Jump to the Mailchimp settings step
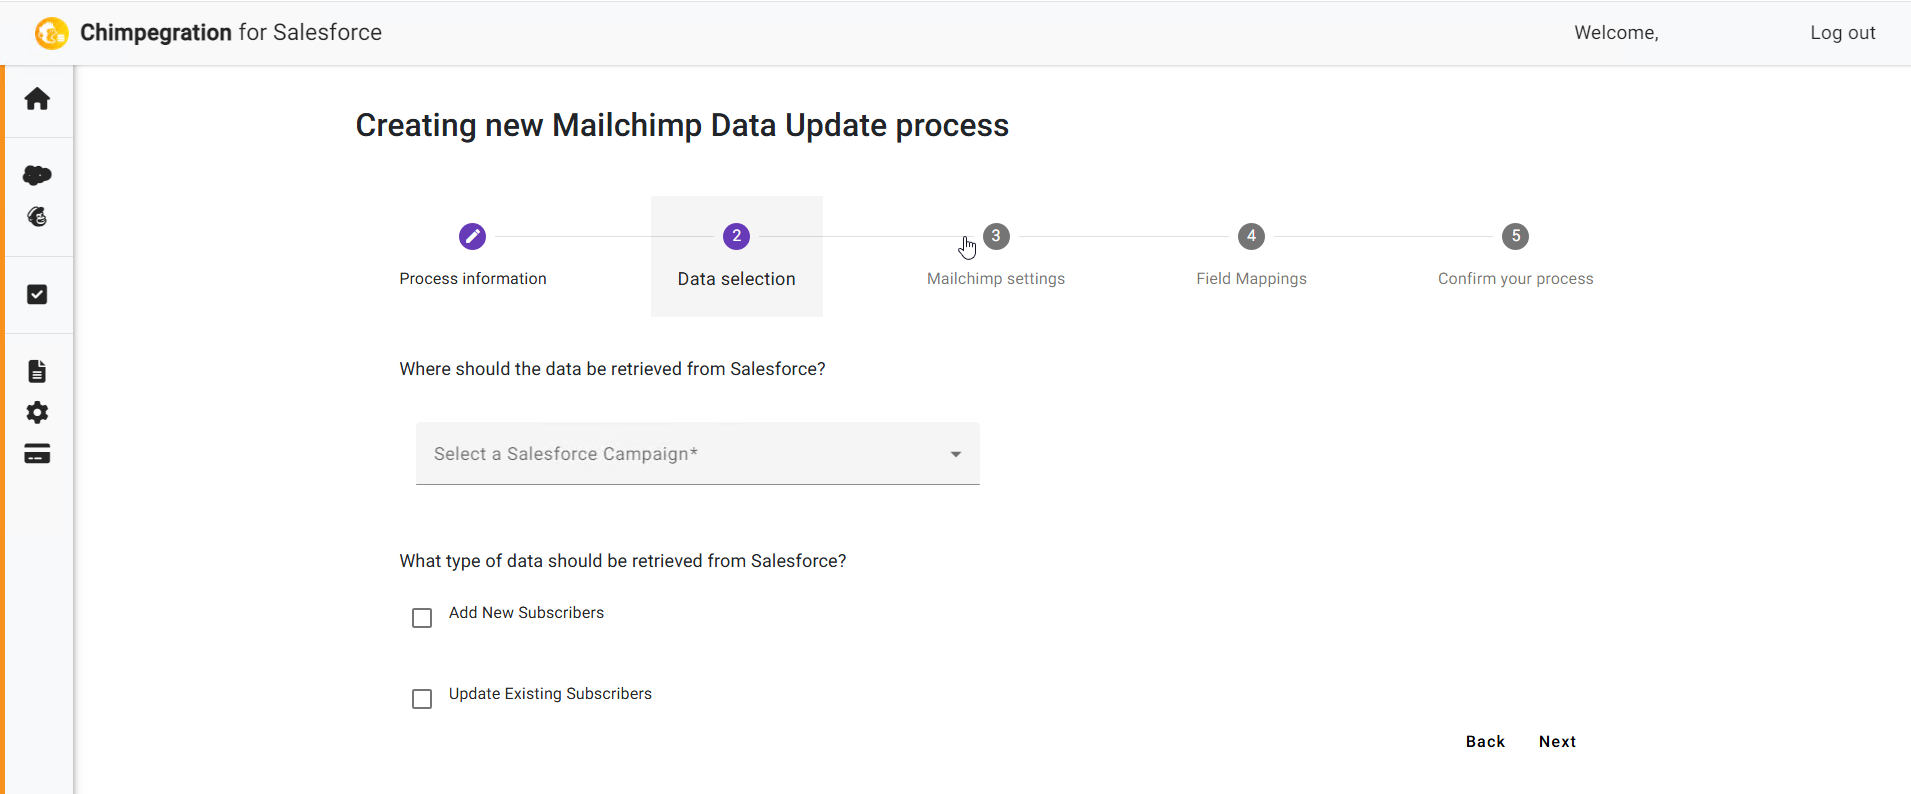 pyautogui.click(x=996, y=256)
